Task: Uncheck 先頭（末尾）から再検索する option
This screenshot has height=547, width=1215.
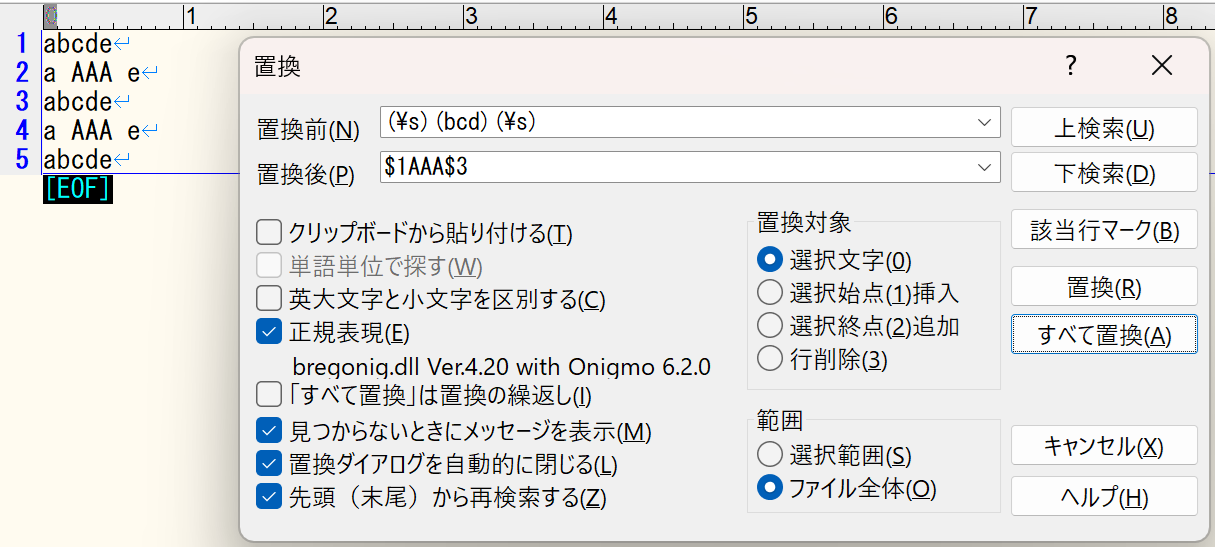Action: coord(269,496)
